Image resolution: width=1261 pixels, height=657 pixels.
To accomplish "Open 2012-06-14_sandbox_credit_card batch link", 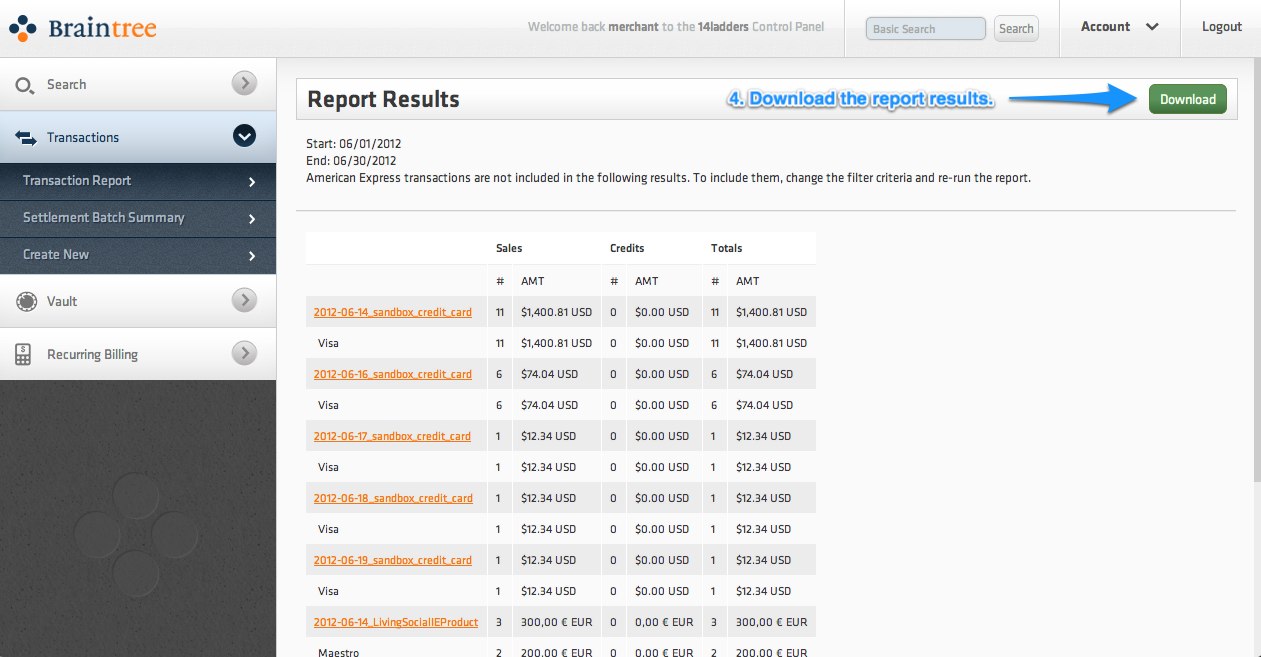I will 392,312.
